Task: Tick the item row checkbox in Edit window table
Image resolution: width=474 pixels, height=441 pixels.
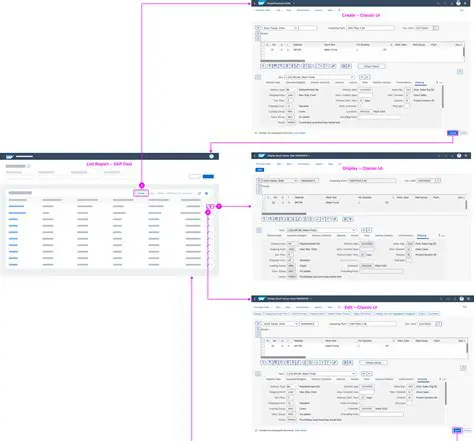Action: coord(263,346)
